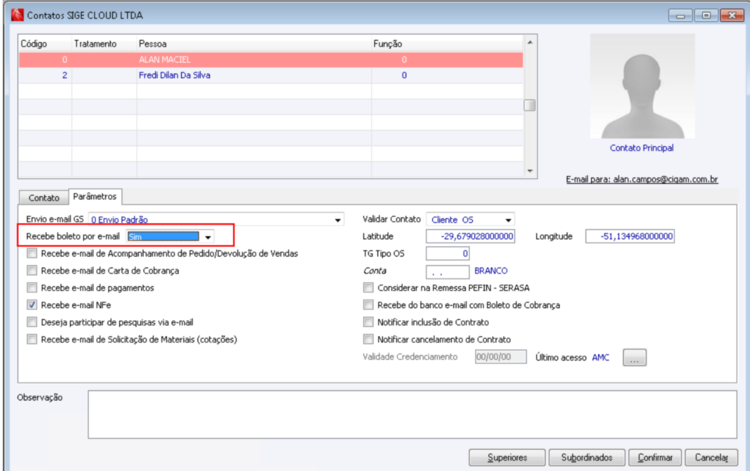Click the contacts list scrollbar thumb

pyautogui.click(x=529, y=105)
